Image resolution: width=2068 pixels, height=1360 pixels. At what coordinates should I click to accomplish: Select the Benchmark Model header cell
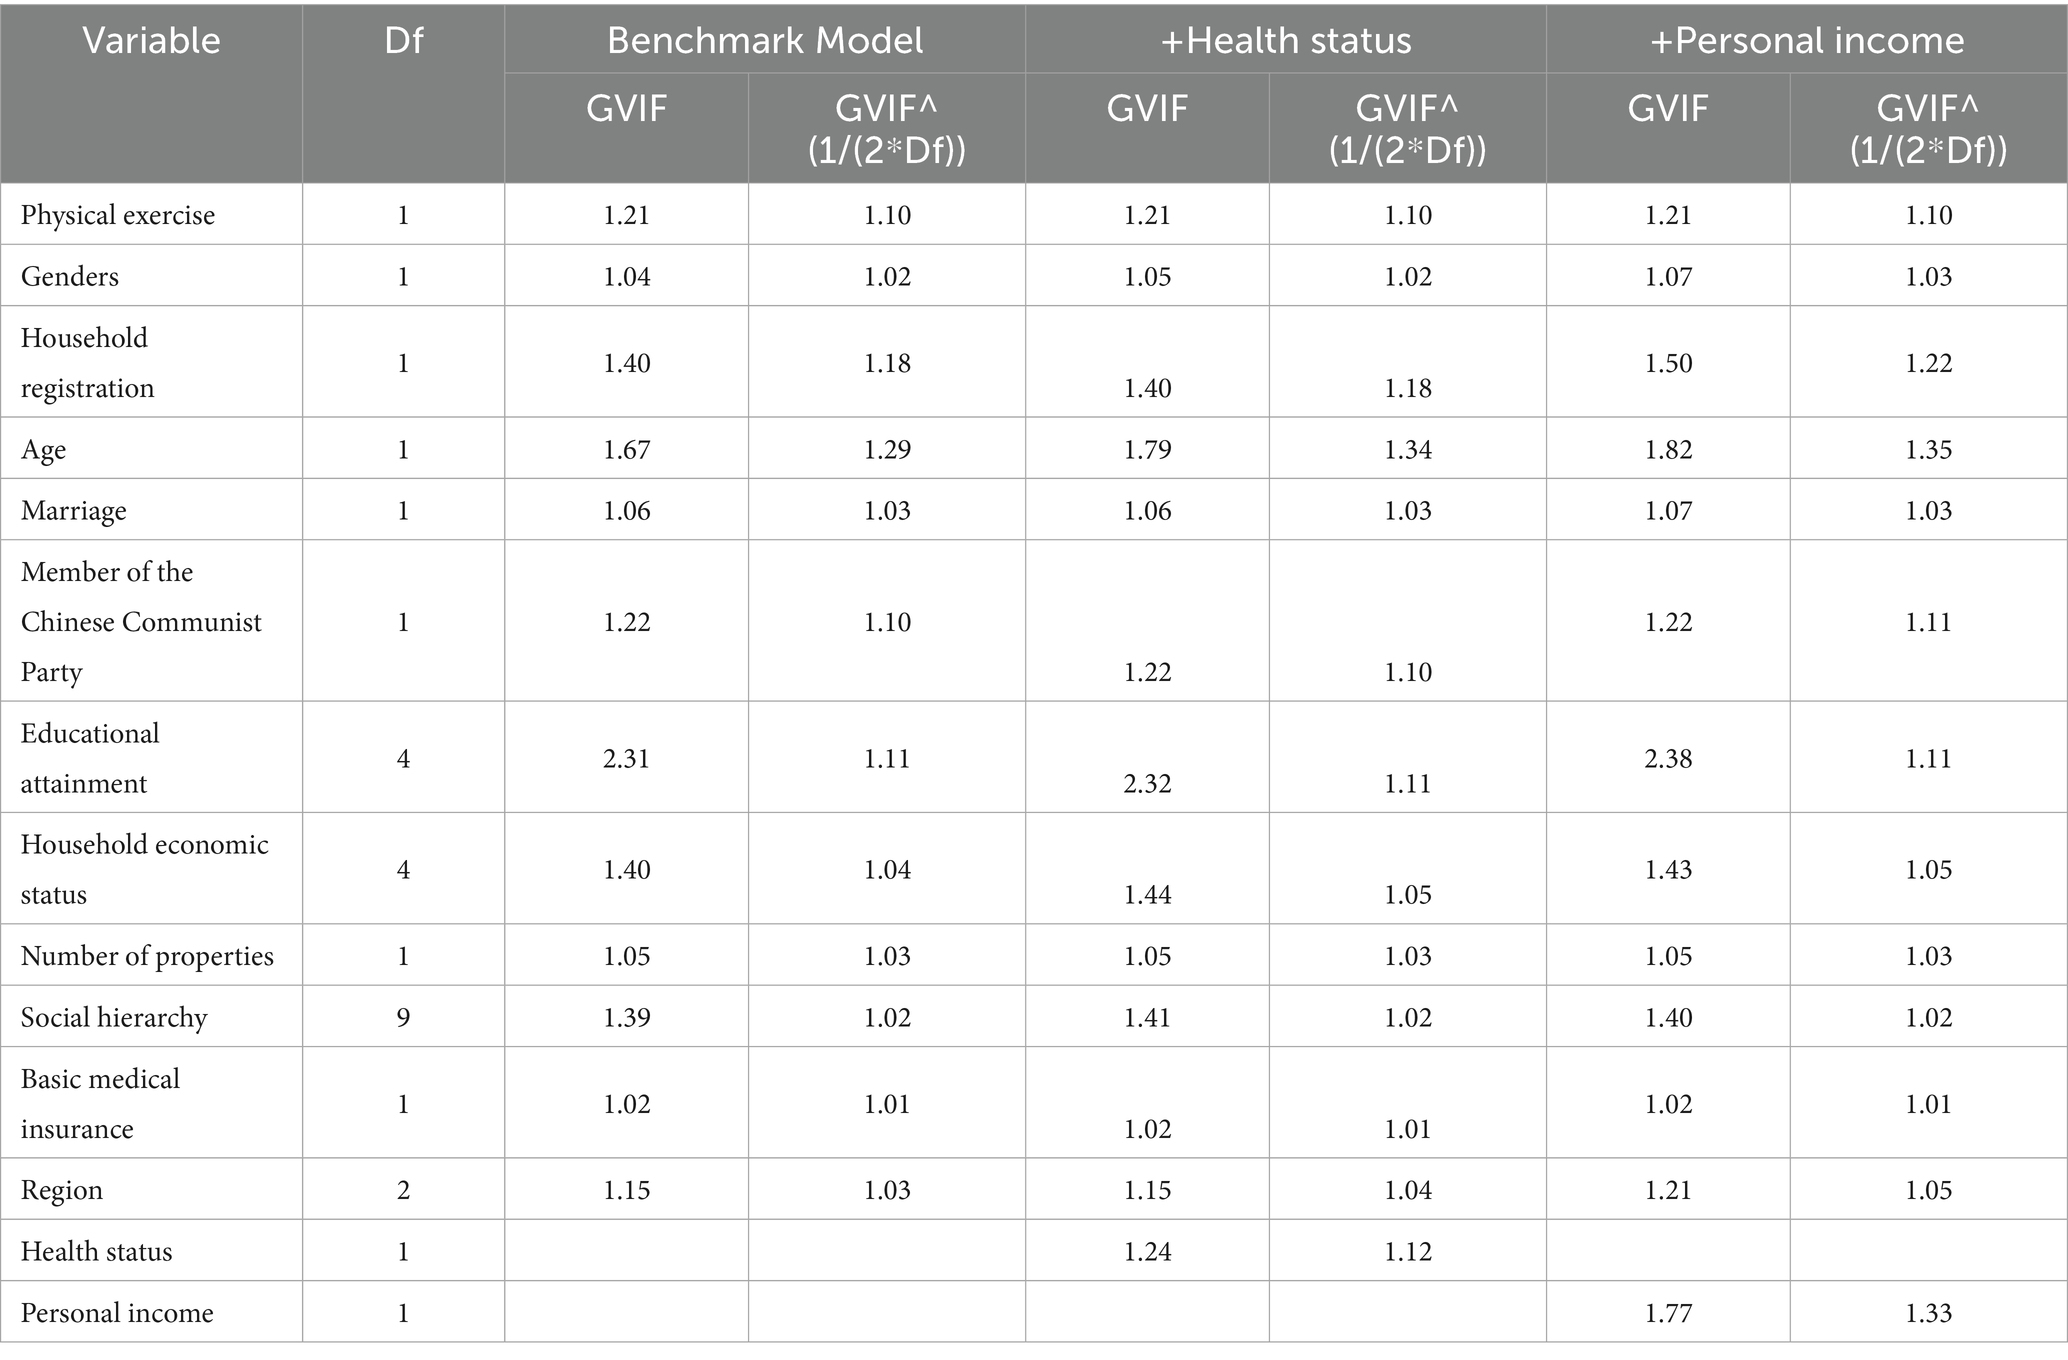click(765, 41)
